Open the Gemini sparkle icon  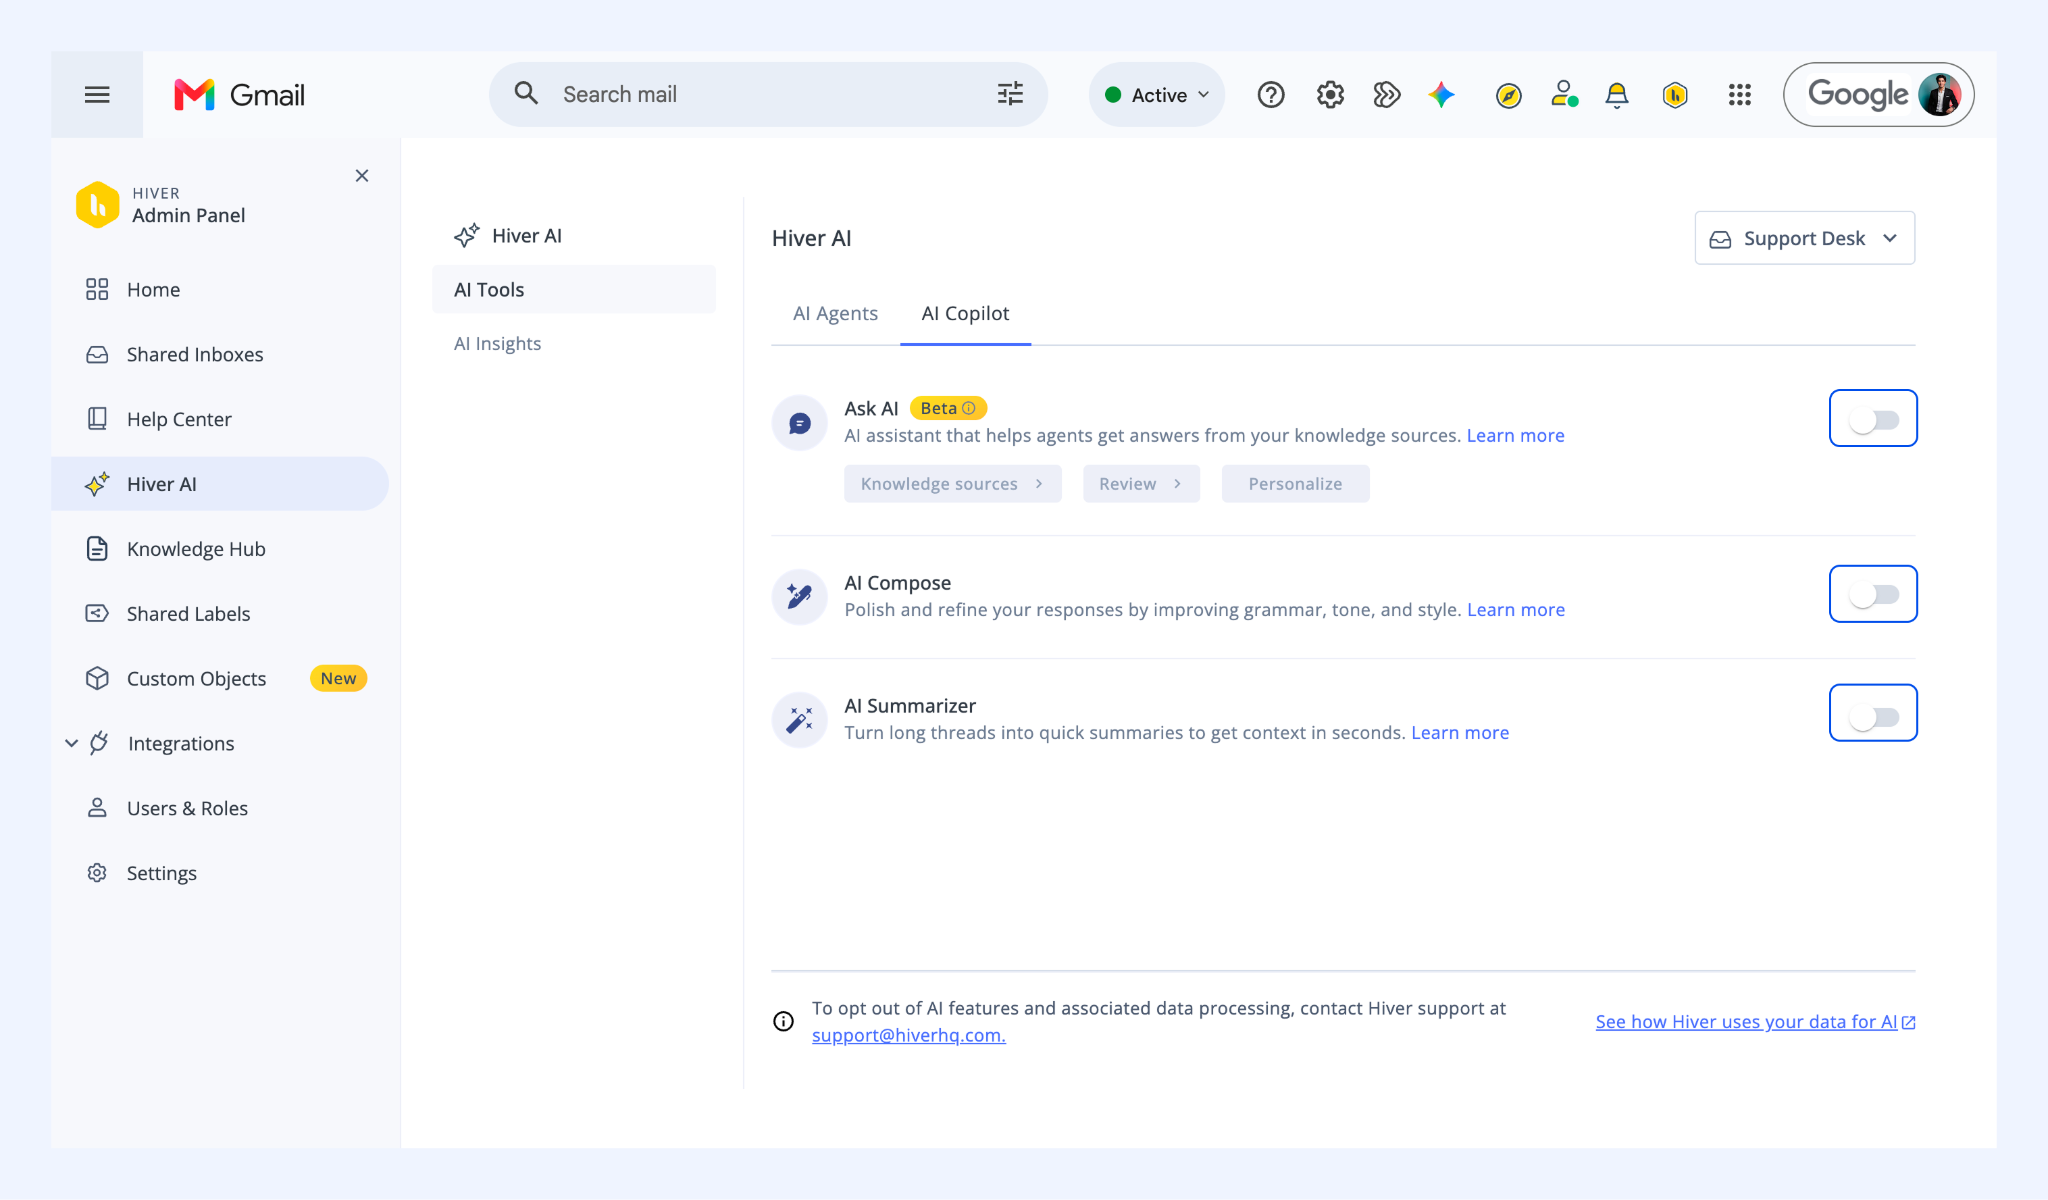point(1442,95)
